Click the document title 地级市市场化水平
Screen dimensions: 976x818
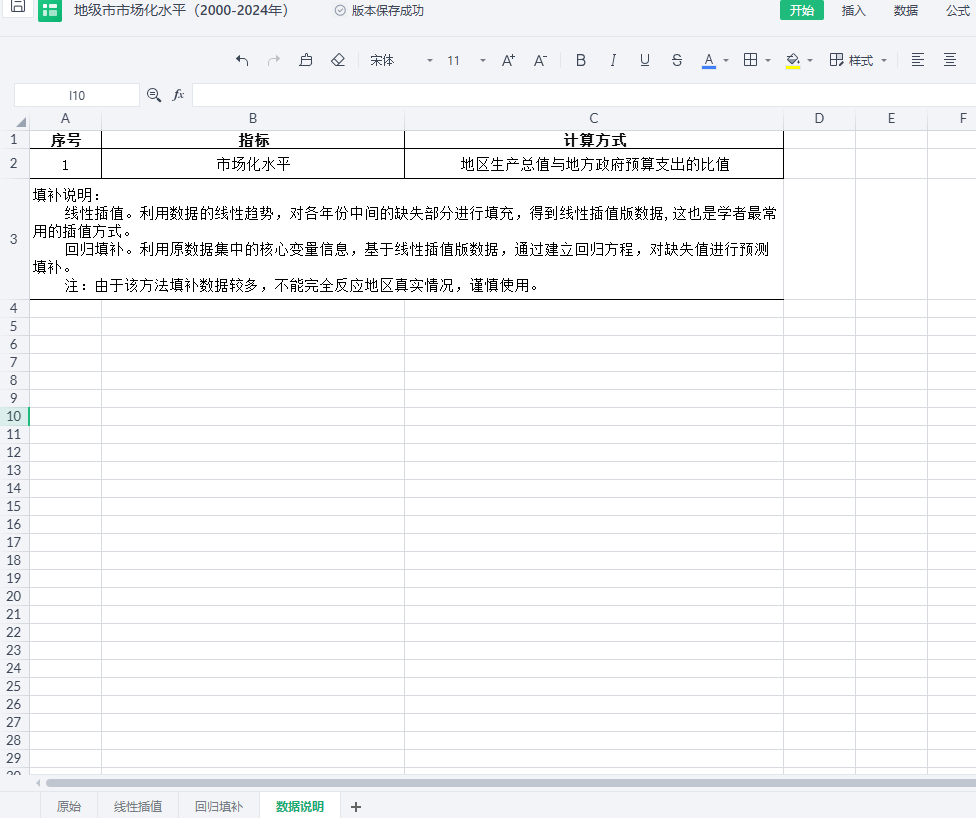click(181, 11)
